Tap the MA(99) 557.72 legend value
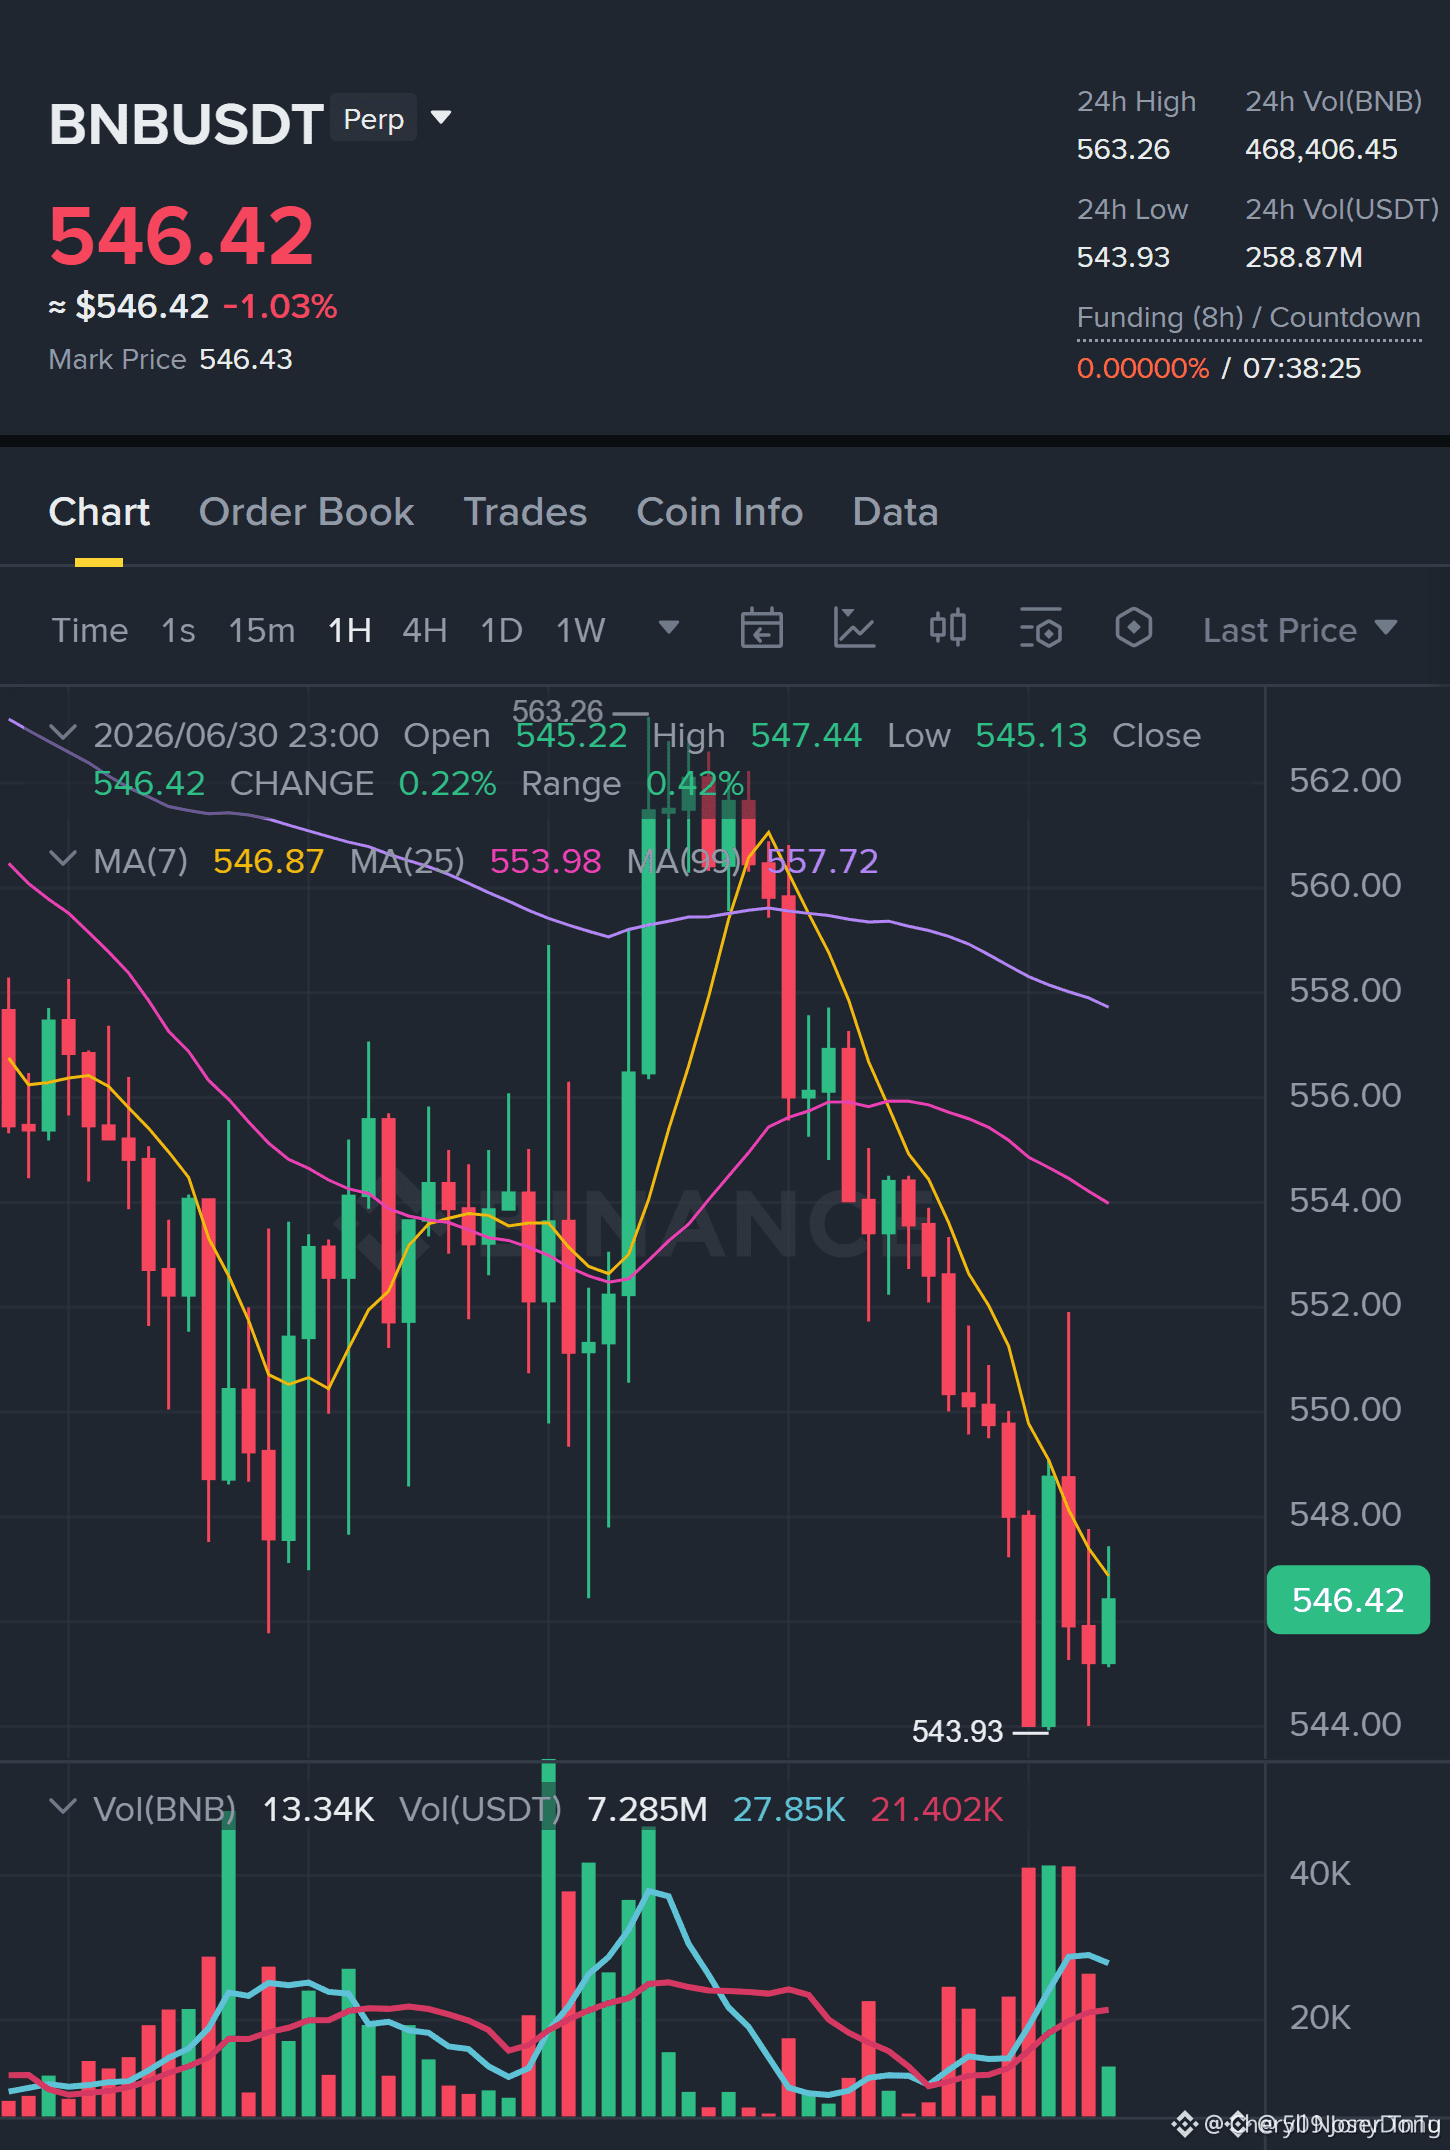The width and height of the screenshot is (1450, 2150). (822, 861)
